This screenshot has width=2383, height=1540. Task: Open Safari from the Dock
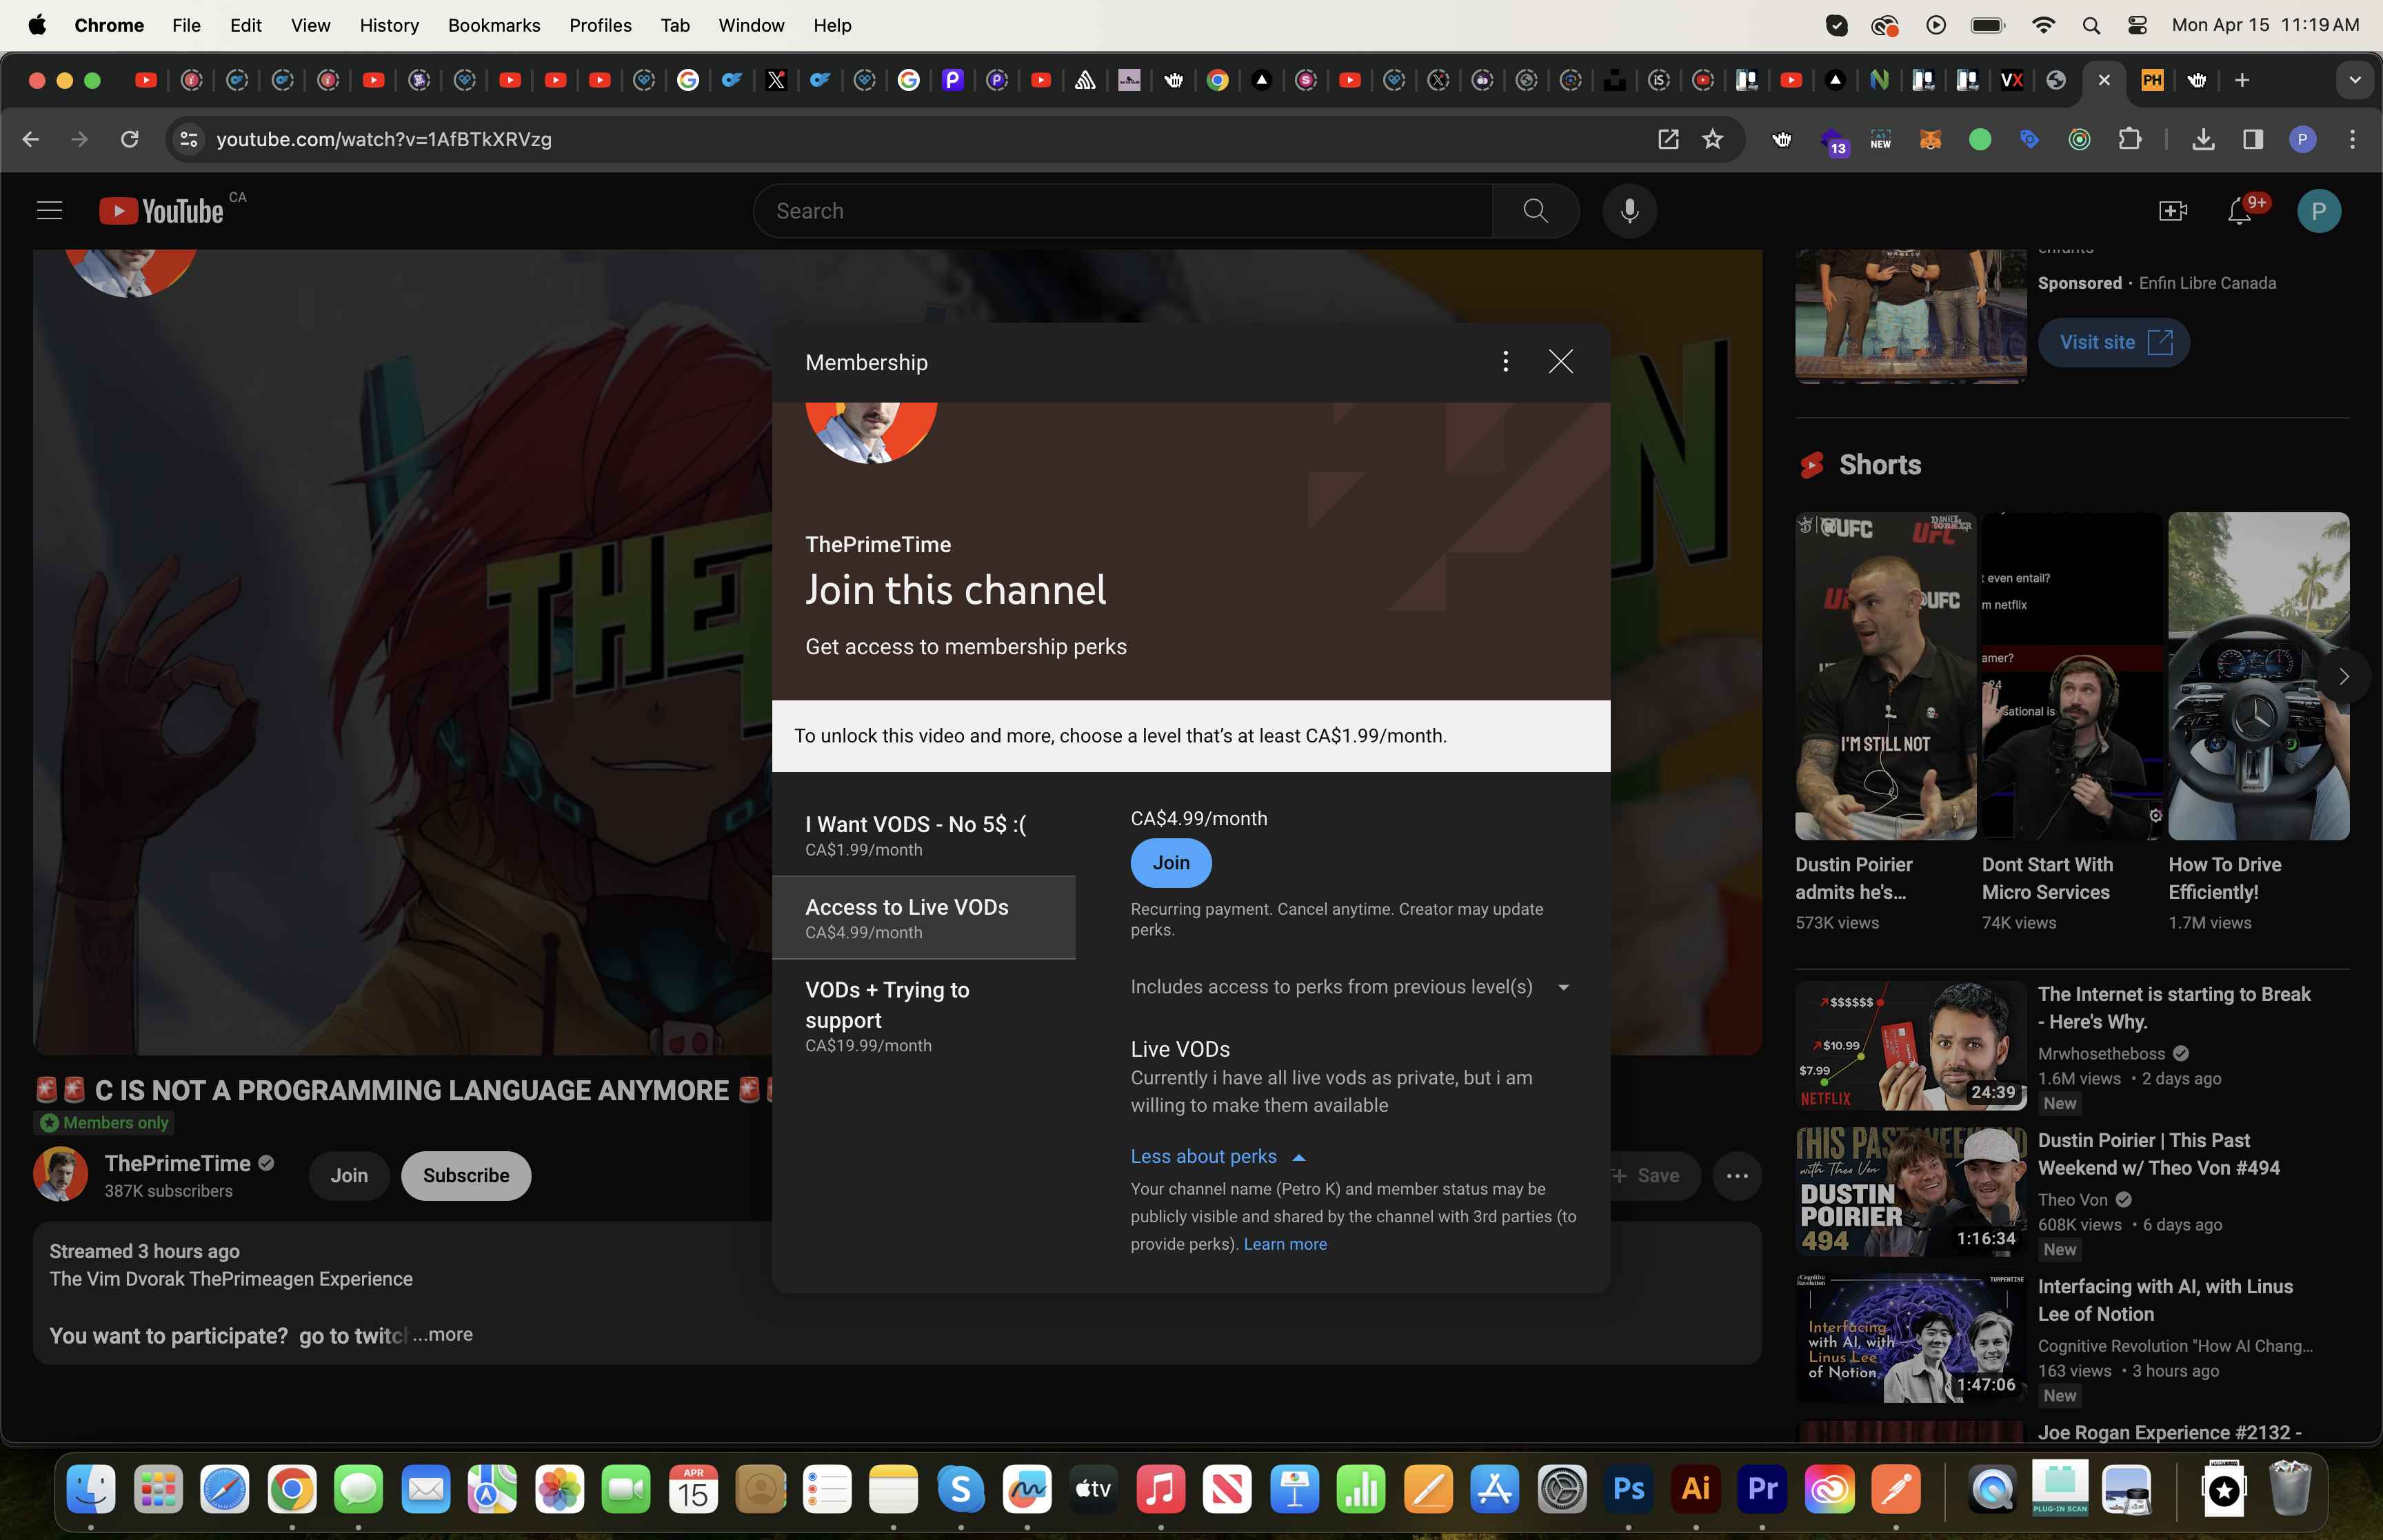tap(225, 1489)
